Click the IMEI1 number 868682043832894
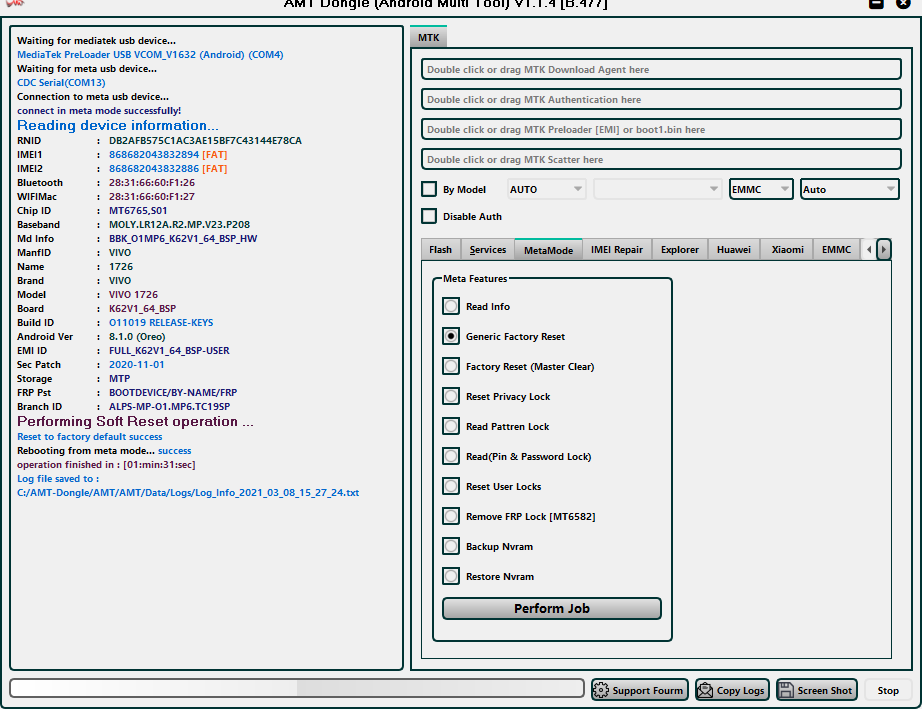The image size is (922, 709). (154, 155)
